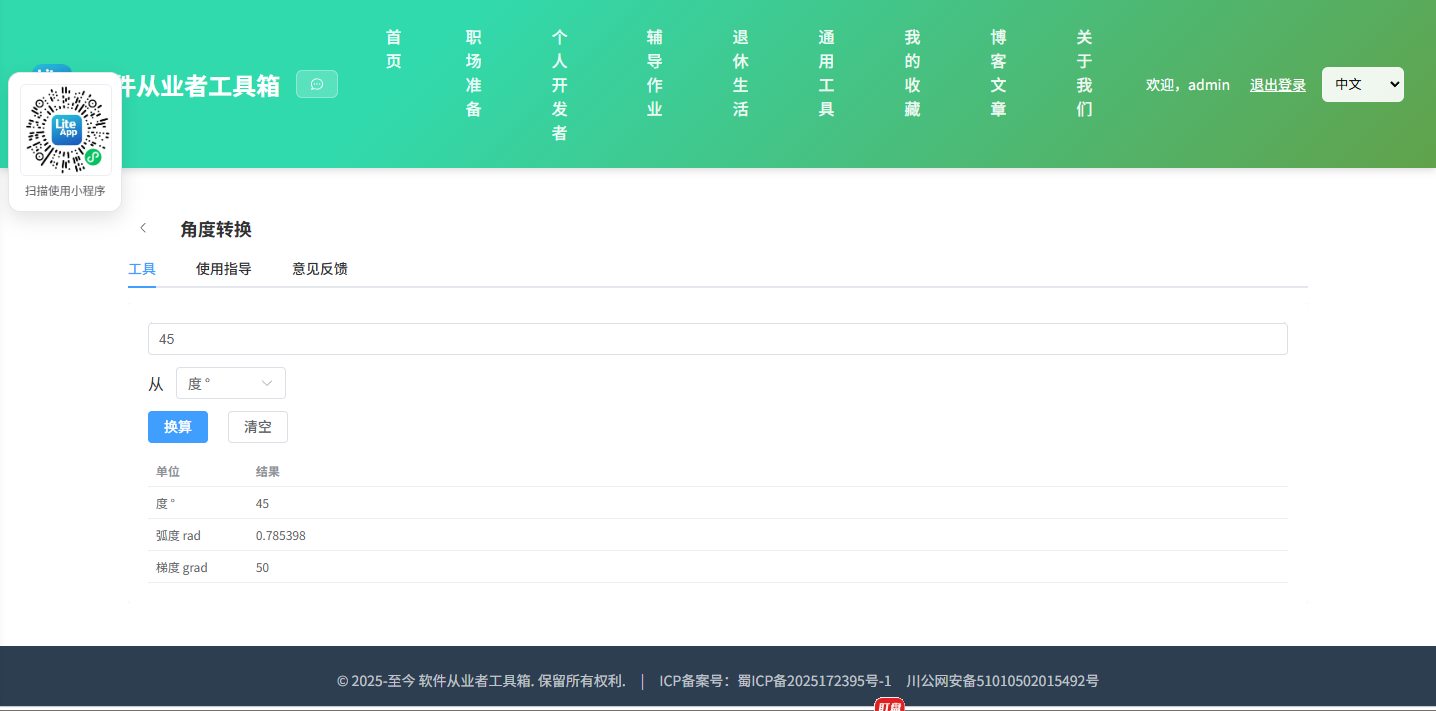This screenshot has height=711, width=1436.
Task: Click the 欢迎，admin greeting text
Action: click(x=1188, y=85)
